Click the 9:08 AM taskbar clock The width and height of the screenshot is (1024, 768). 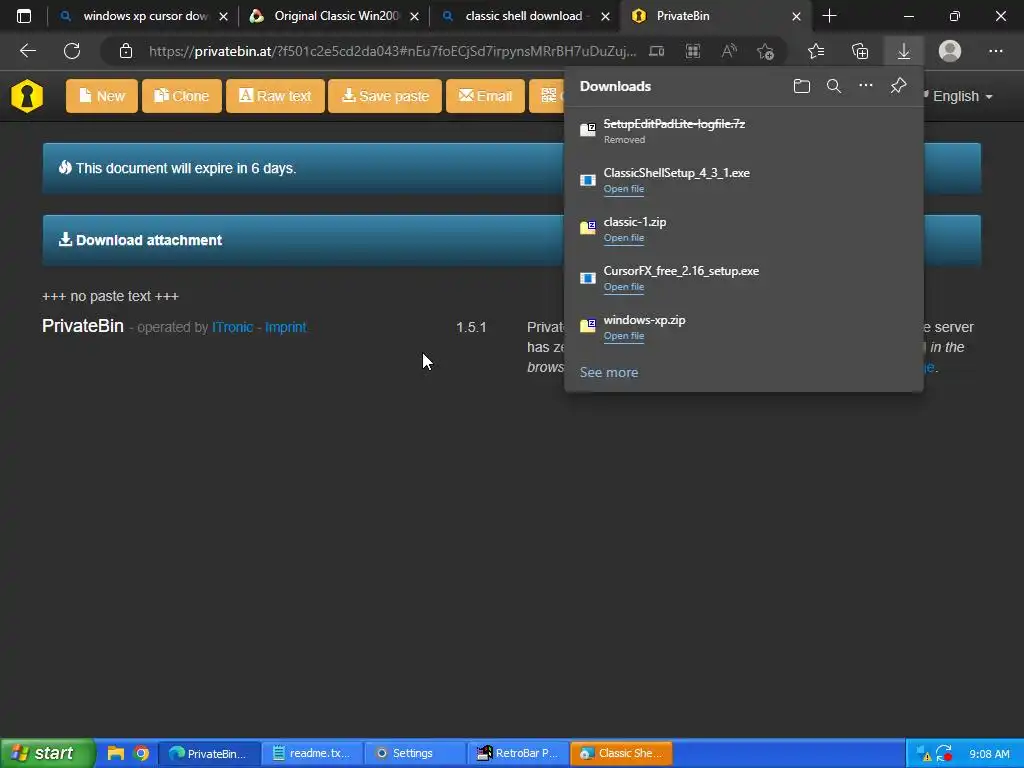989,754
